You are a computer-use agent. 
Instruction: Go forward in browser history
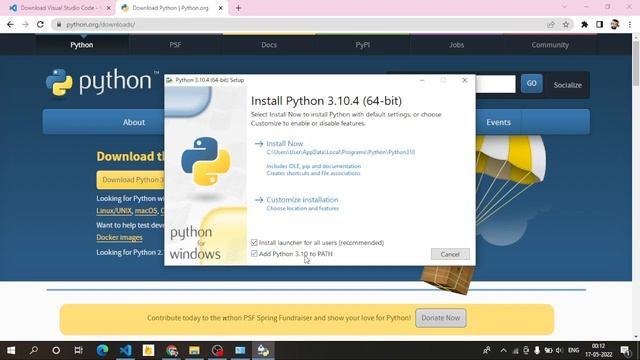(x=25, y=24)
